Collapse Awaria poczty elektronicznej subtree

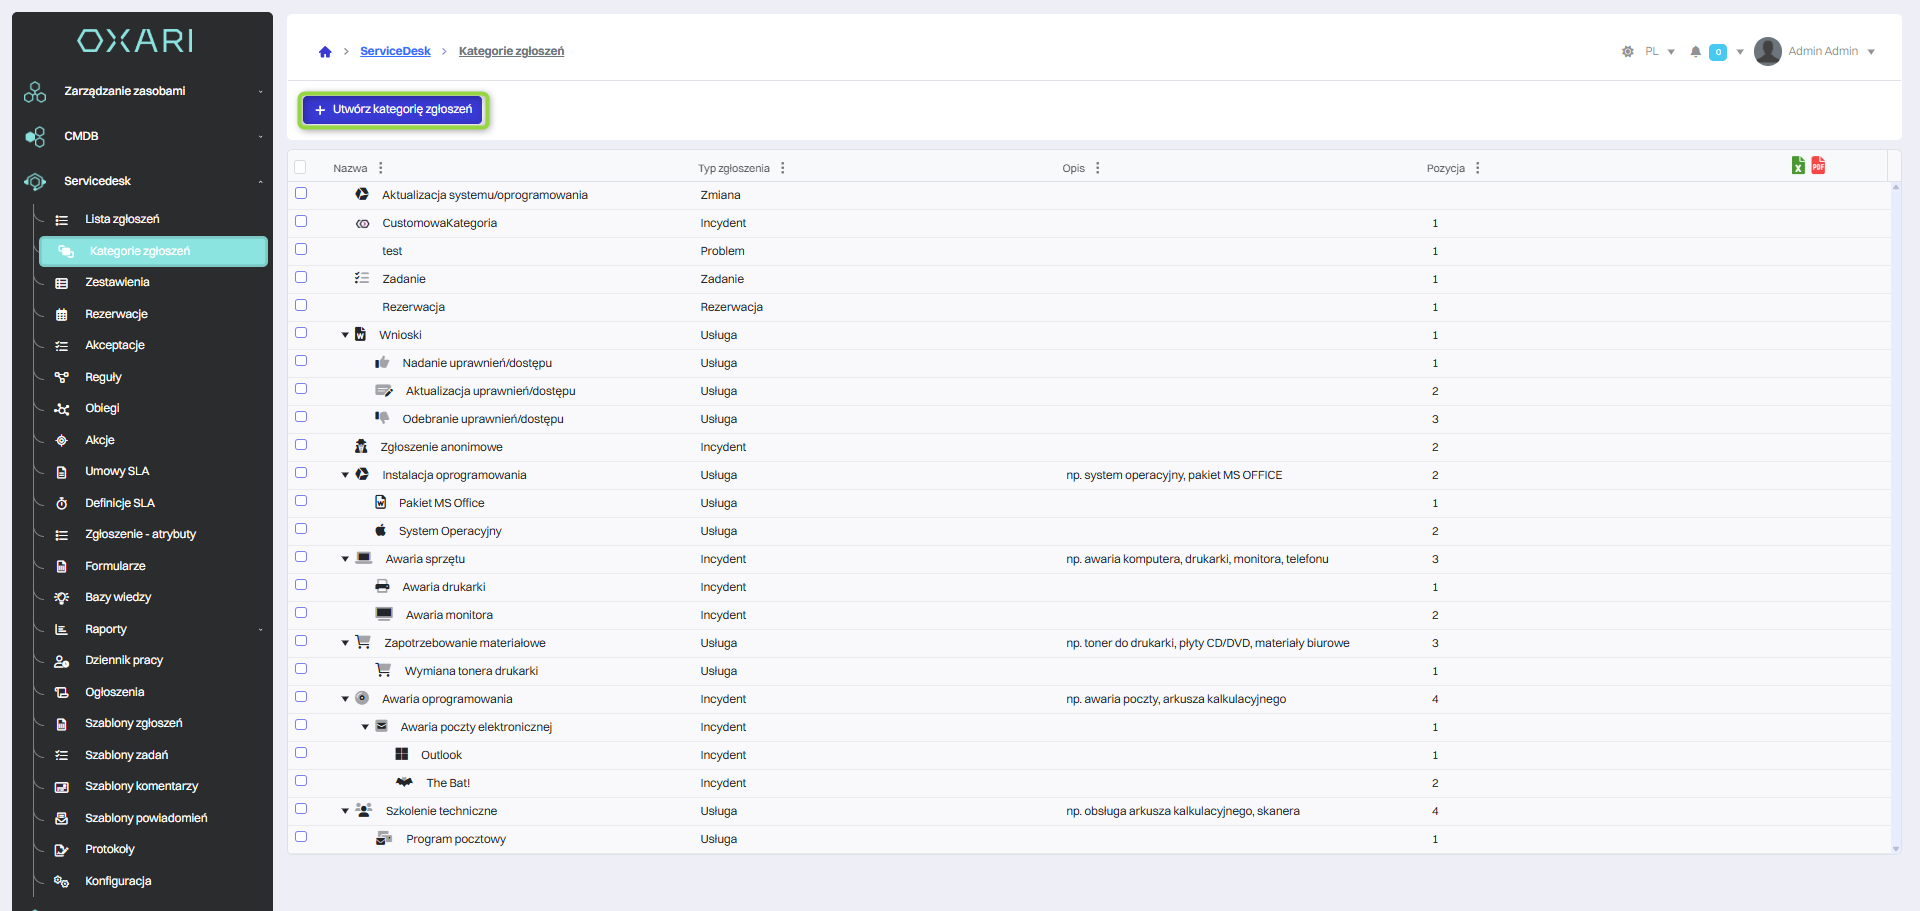coord(365,728)
